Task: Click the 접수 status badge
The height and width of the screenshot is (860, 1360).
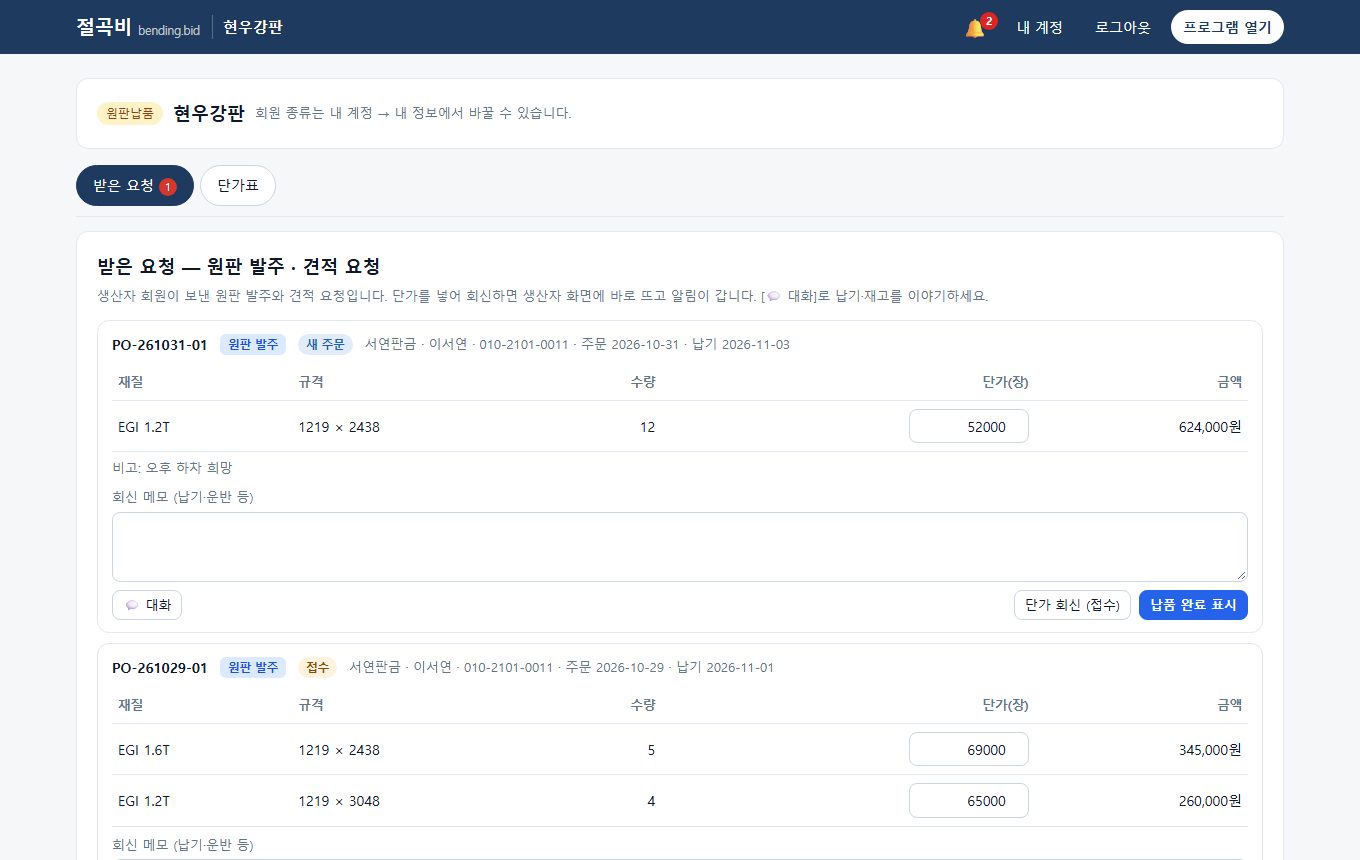Action: click(x=317, y=668)
